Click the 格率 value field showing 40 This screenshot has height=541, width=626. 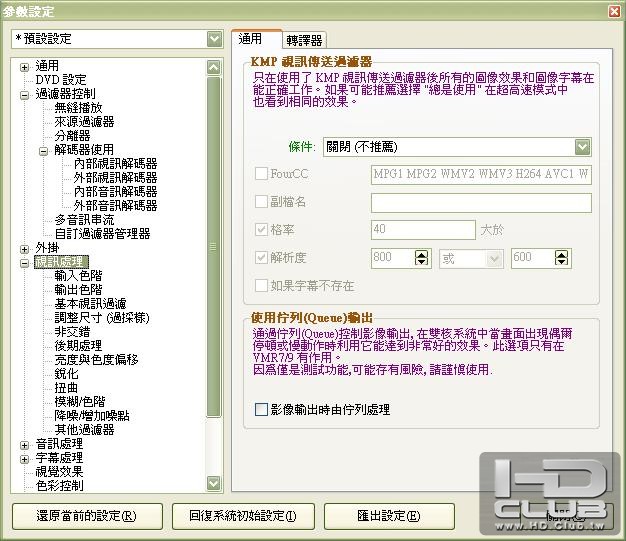(x=423, y=230)
